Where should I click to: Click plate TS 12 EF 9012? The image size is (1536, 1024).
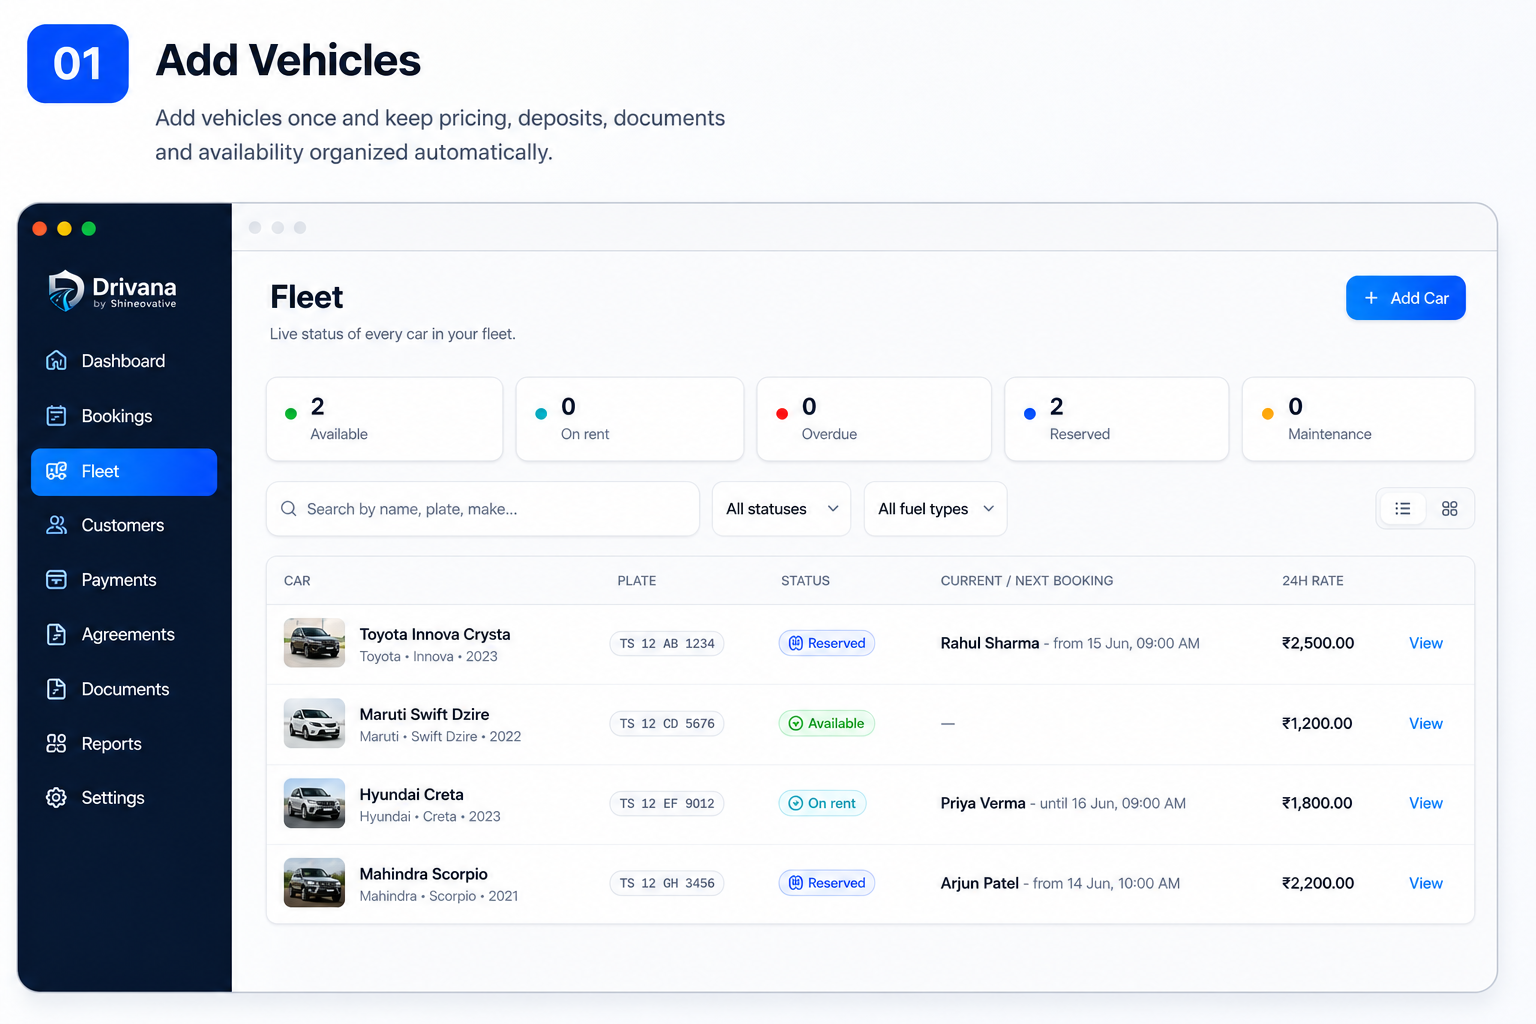[x=667, y=803]
